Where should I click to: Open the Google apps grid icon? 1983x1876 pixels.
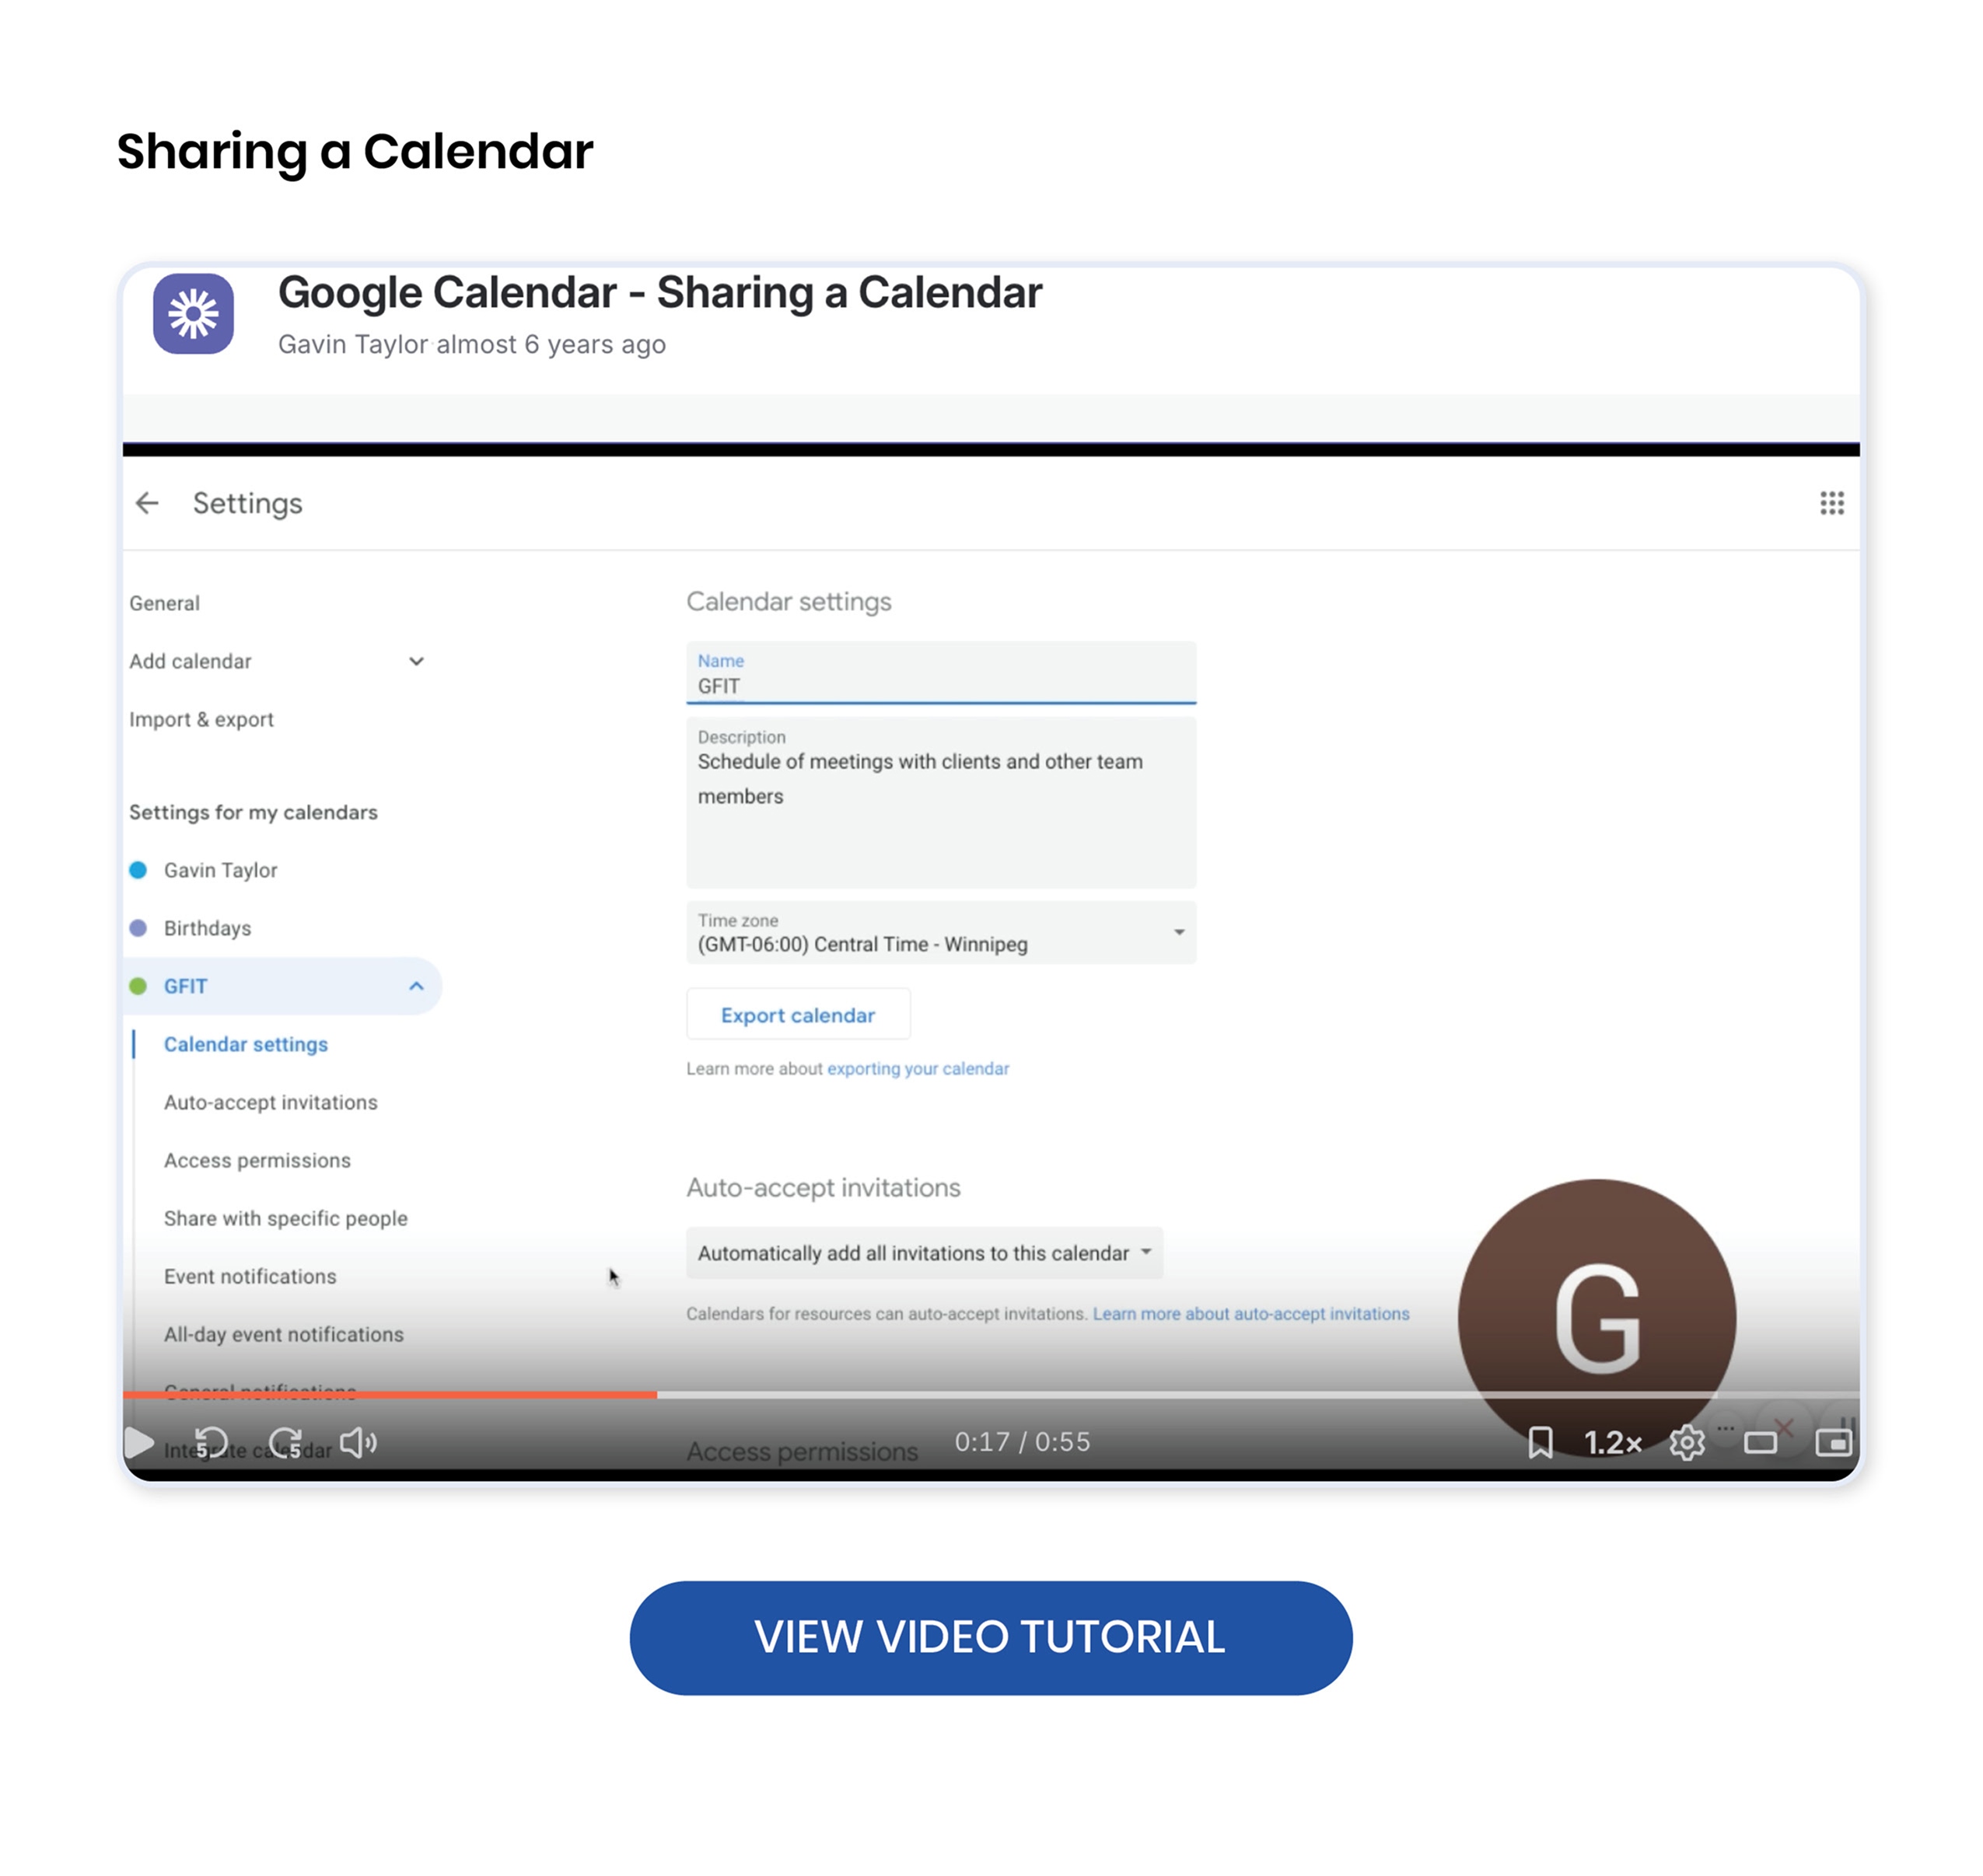tap(1831, 503)
